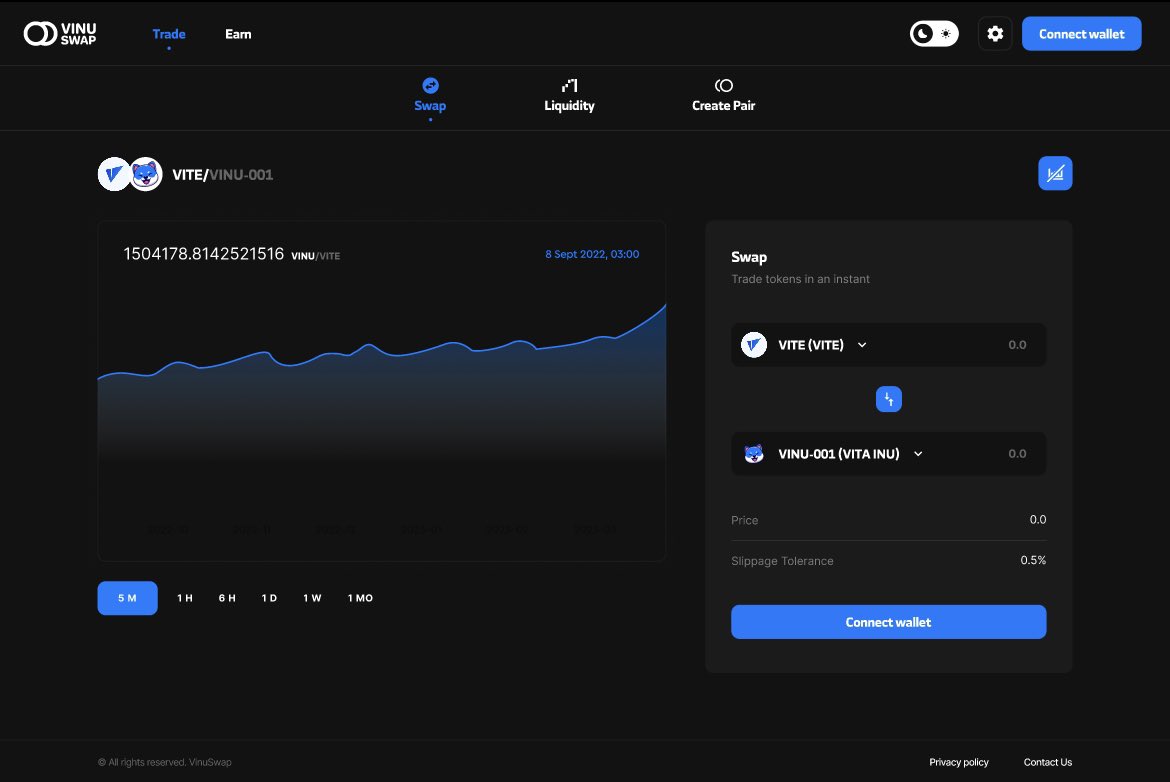1170x782 pixels.
Task: Click the Create Pair icon
Action: coord(723,85)
